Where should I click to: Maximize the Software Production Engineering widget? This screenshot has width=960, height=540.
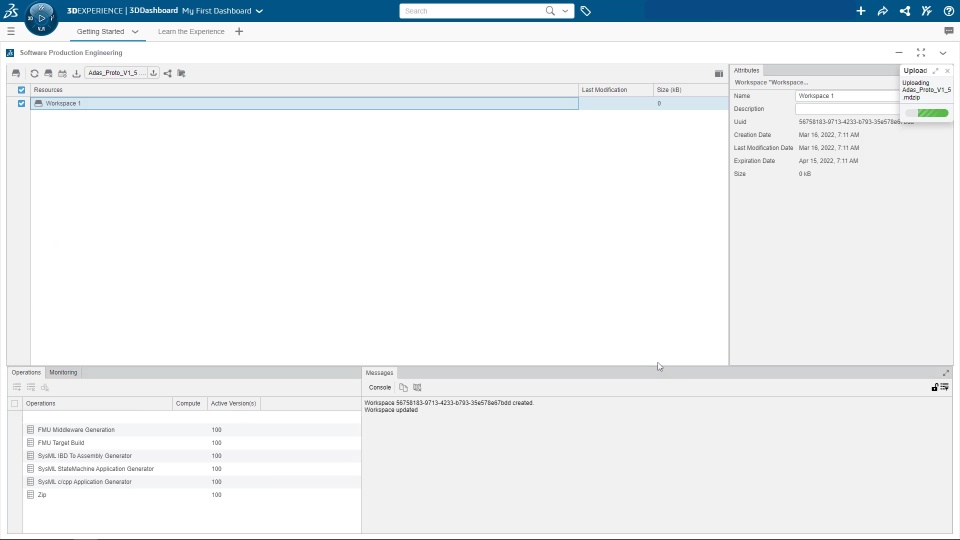(921, 53)
